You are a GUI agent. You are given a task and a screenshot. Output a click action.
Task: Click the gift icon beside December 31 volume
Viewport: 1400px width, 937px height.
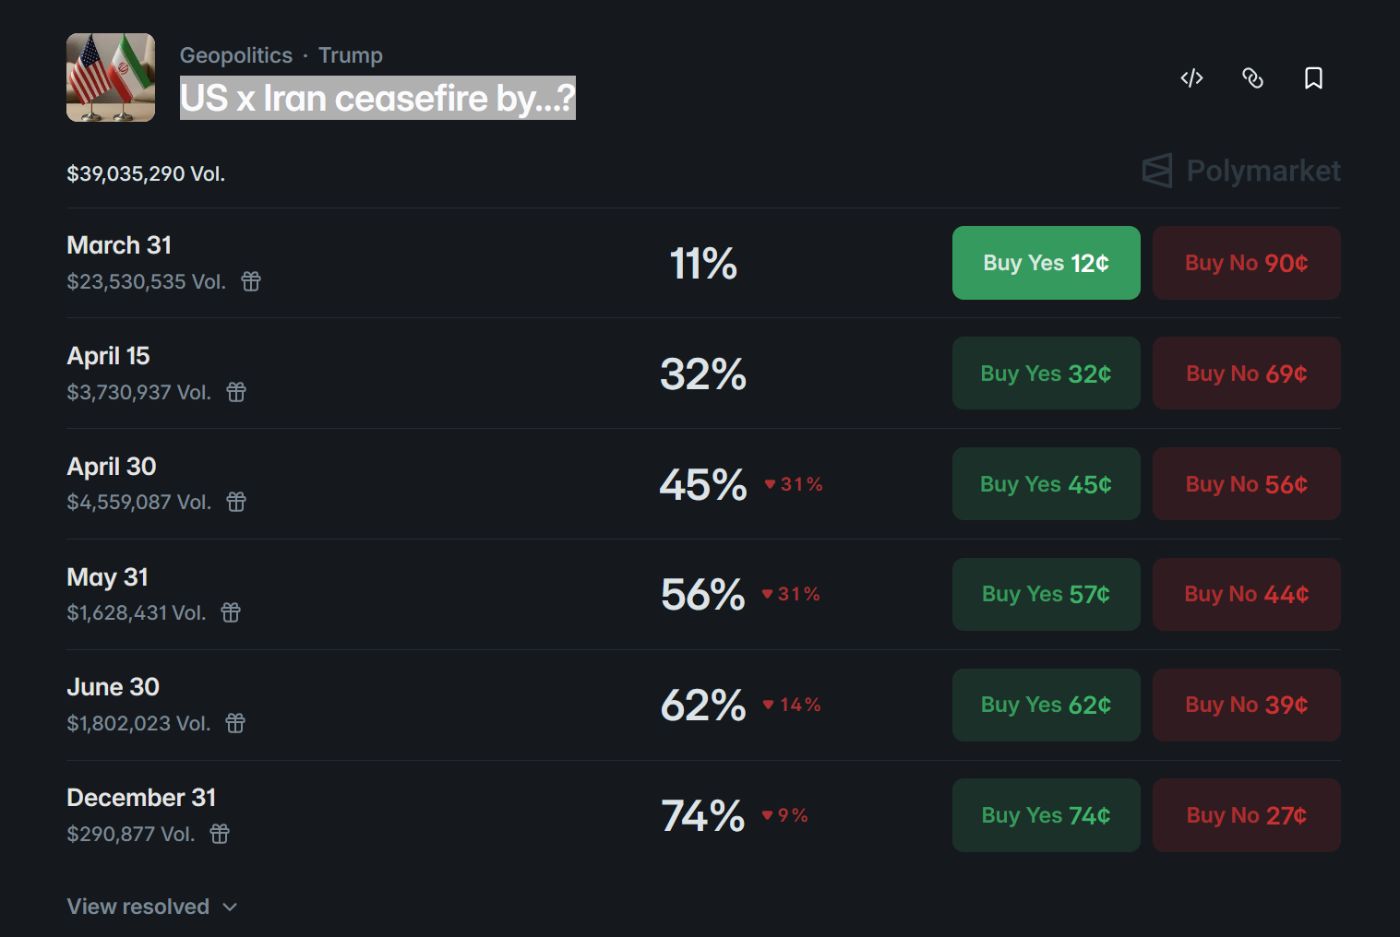pos(220,834)
